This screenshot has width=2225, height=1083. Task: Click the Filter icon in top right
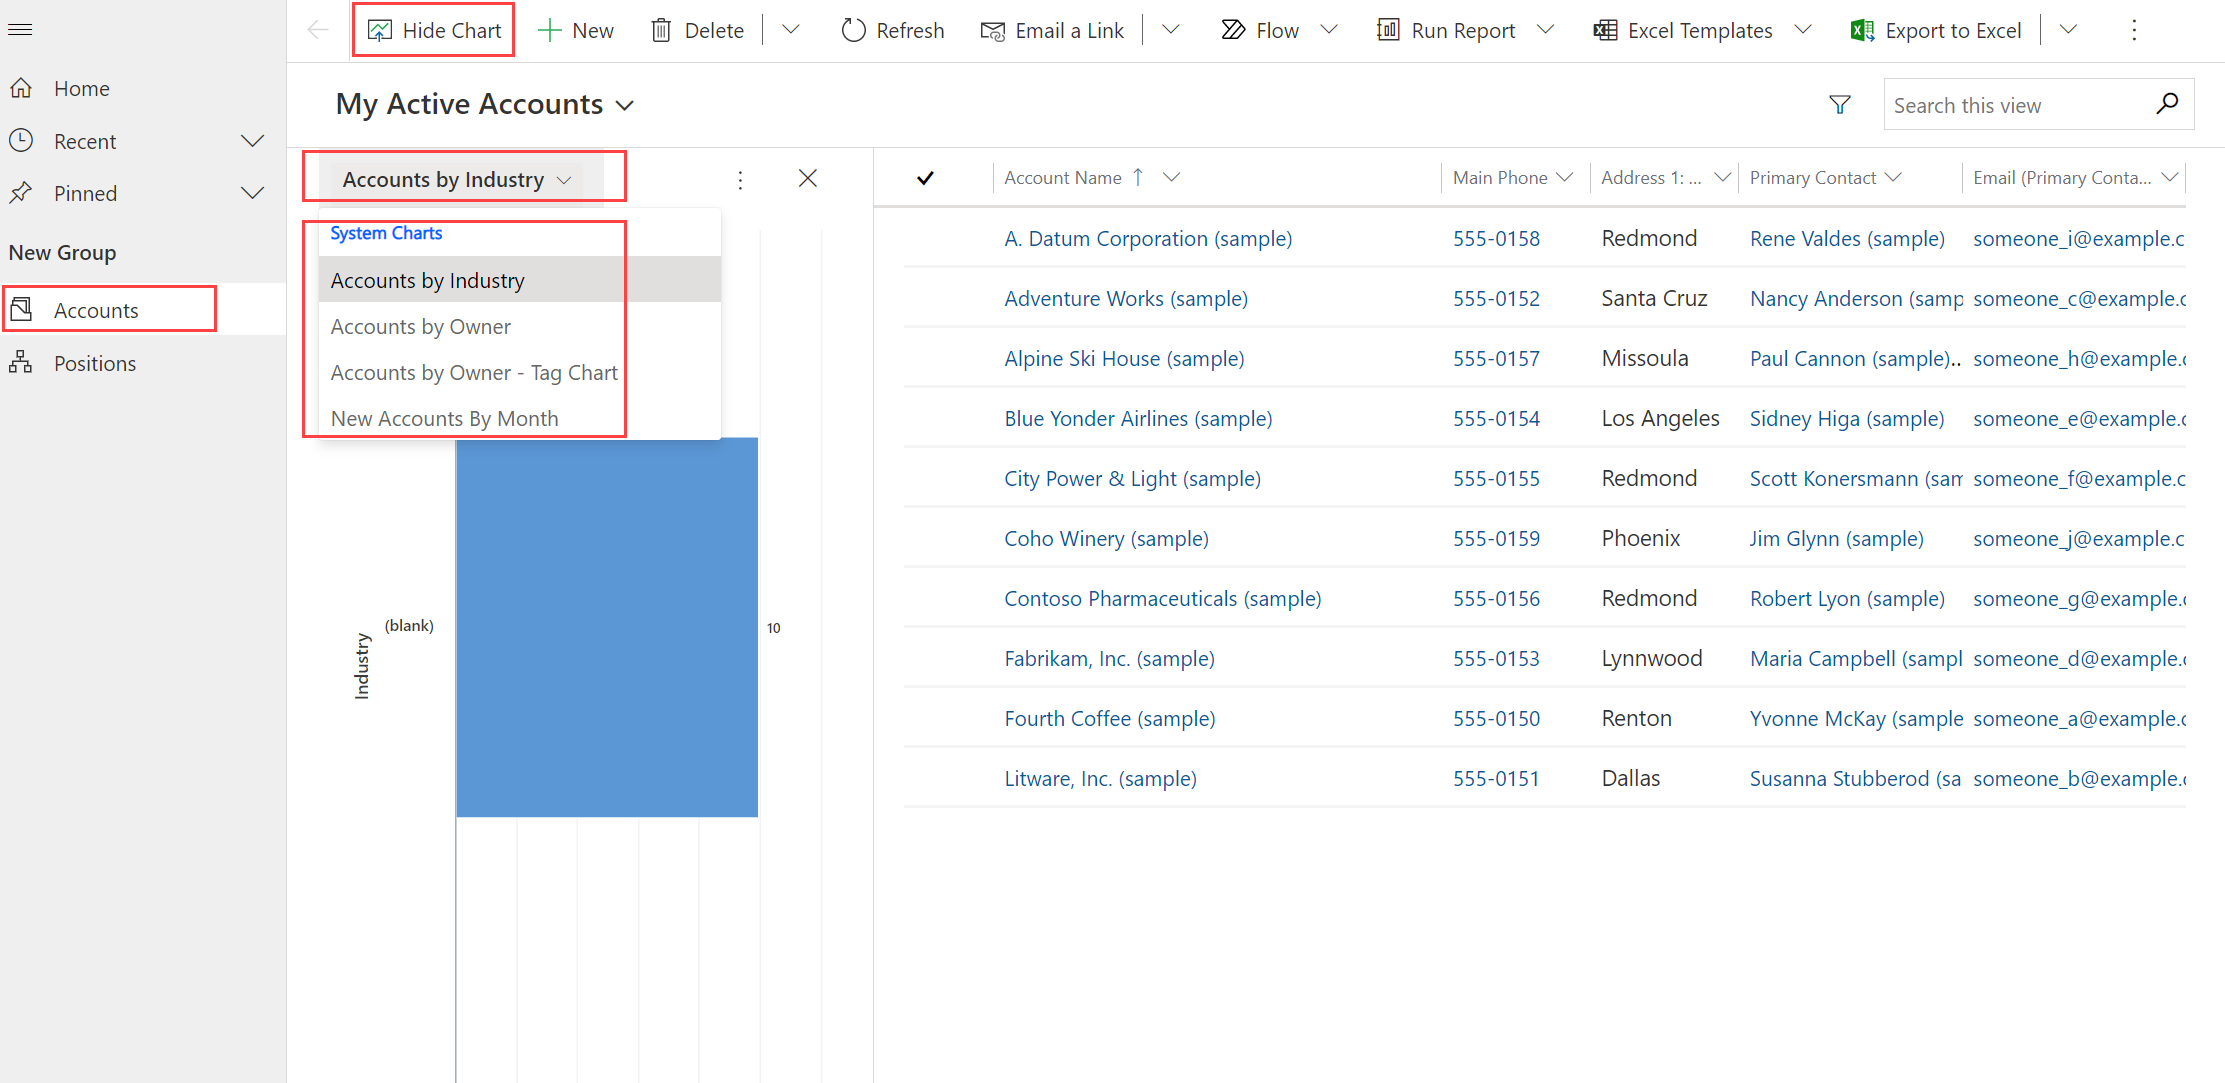click(1839, 104)
